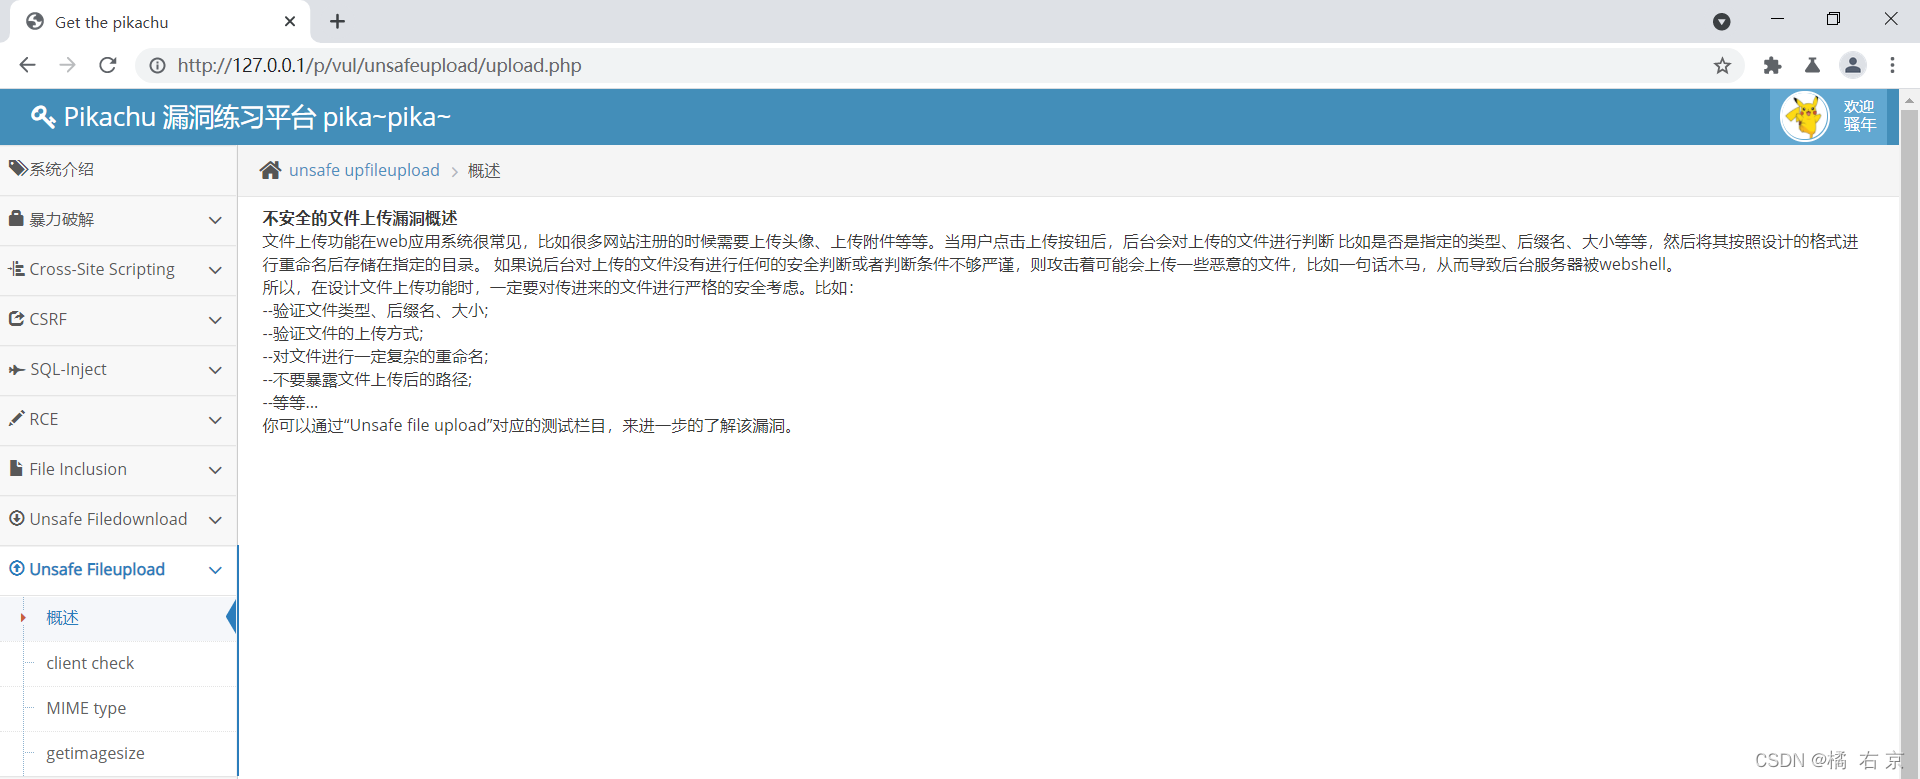Click the site info icon in address bar
The image size is (1920, 779).
point(157,65)
